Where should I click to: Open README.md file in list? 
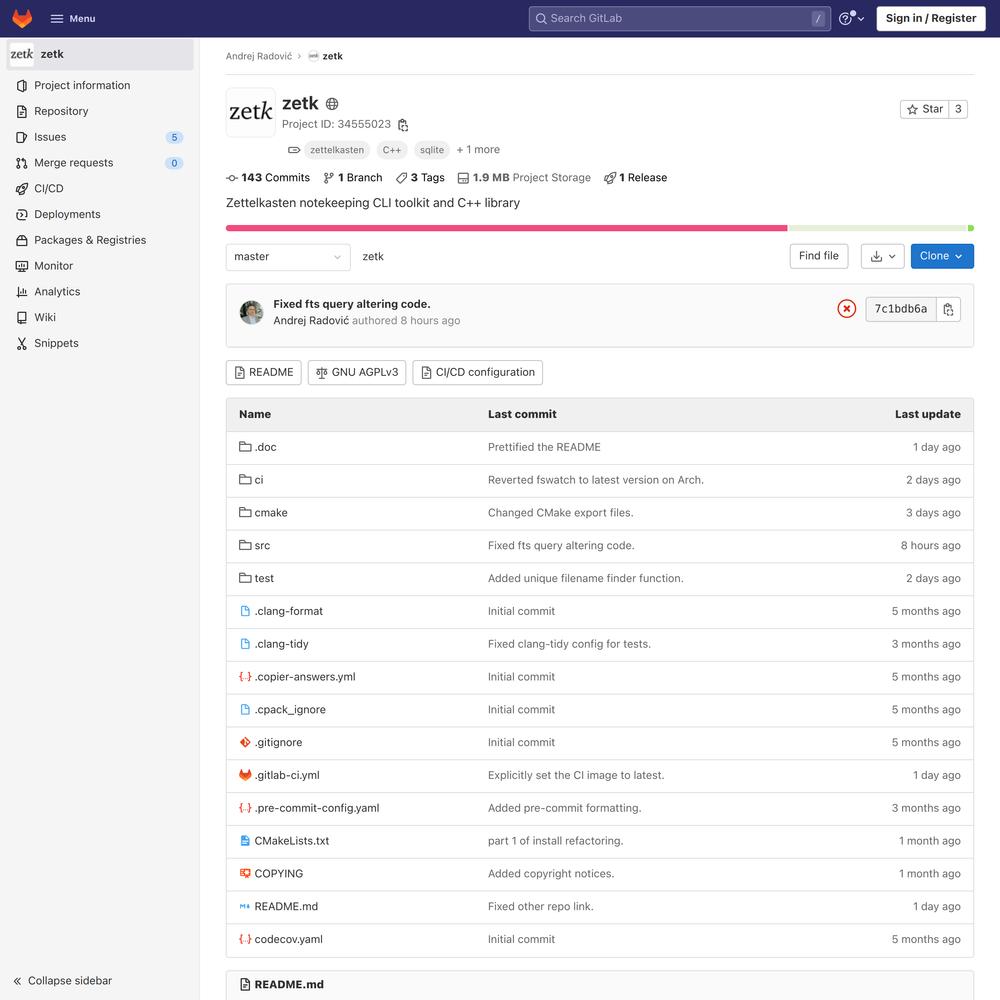(286, 906)
